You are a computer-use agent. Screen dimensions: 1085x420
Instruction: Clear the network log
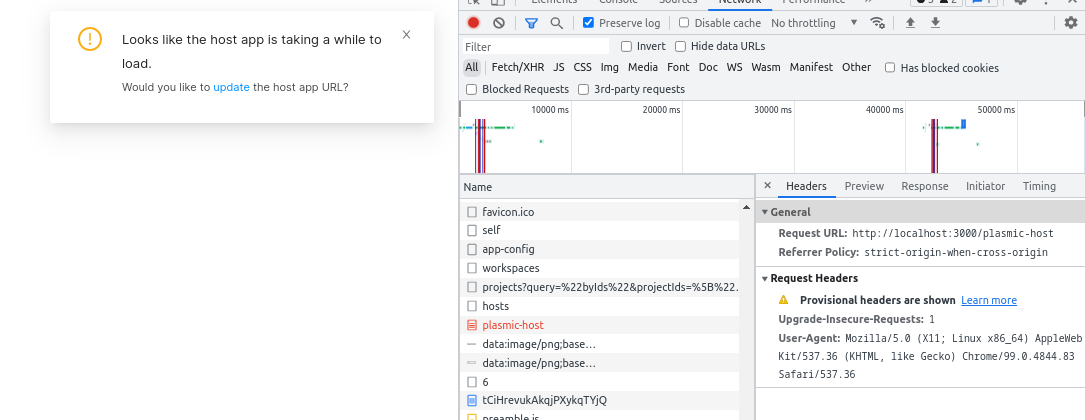498,23
